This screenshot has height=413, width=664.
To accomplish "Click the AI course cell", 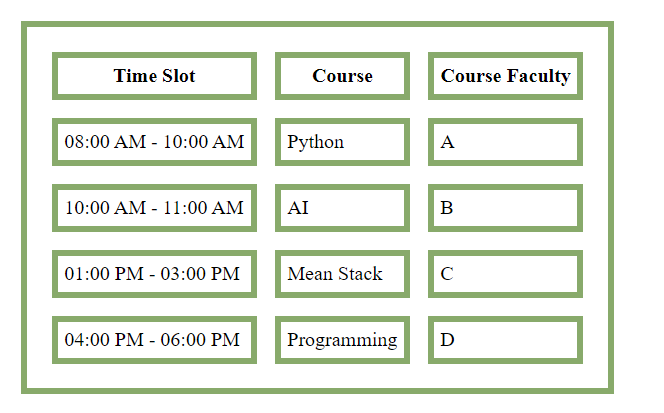I will coord(342,208).
